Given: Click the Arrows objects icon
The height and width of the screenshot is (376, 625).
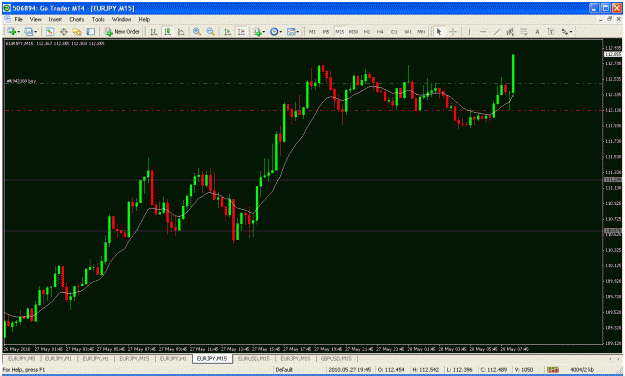Looking at the screenshot, I should click(565, 31).
